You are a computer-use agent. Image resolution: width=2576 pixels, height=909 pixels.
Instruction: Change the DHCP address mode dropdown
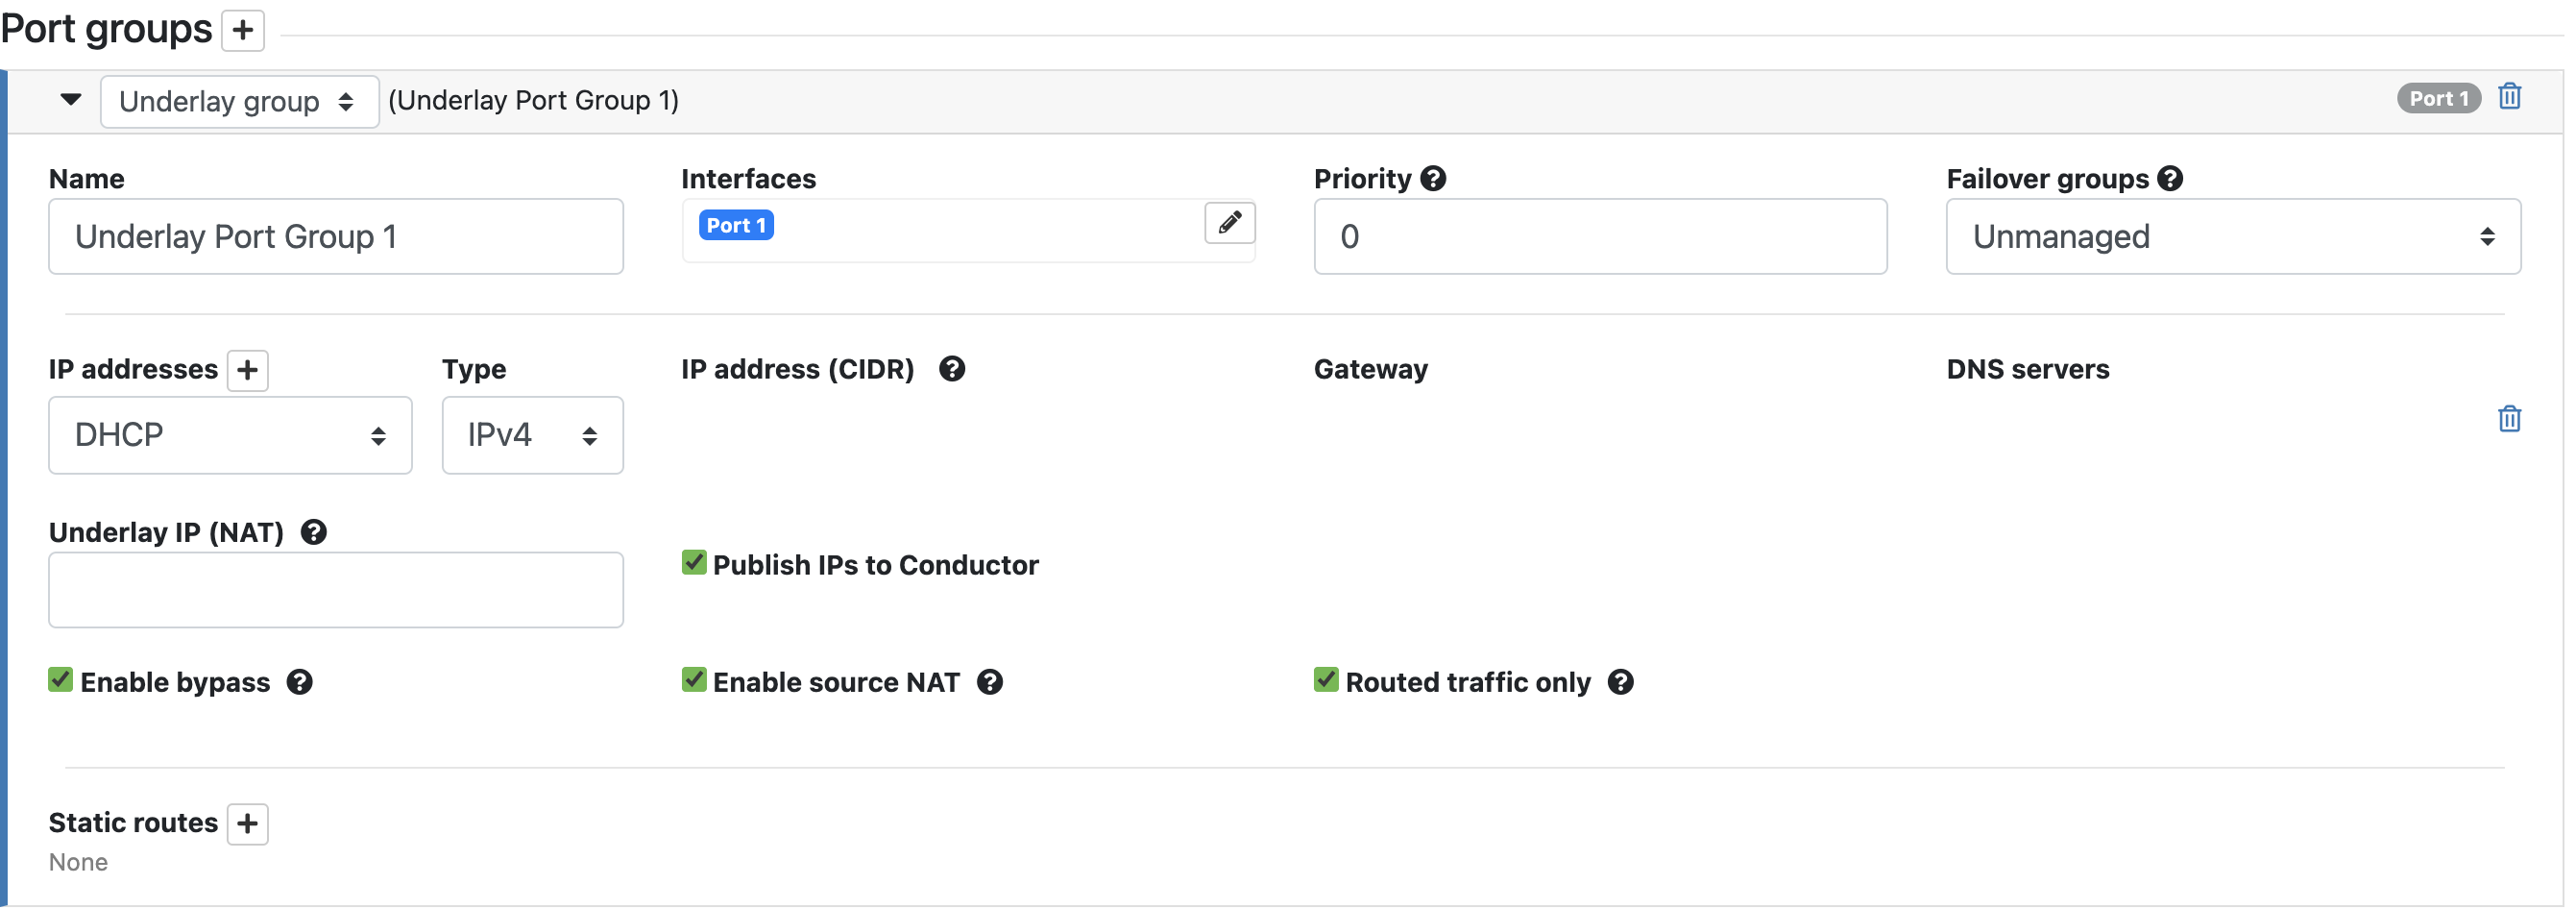click(230, 435)
